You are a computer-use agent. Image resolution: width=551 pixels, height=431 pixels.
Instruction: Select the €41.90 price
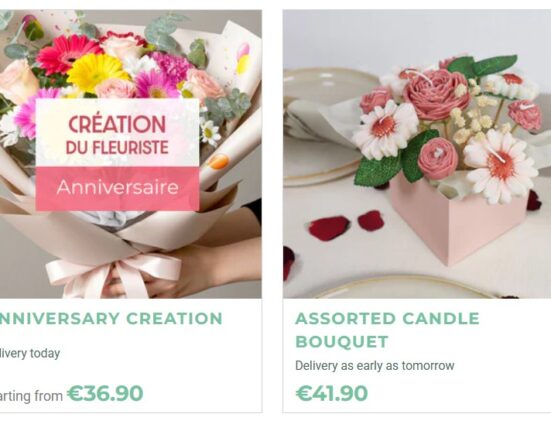click(332, 393)
